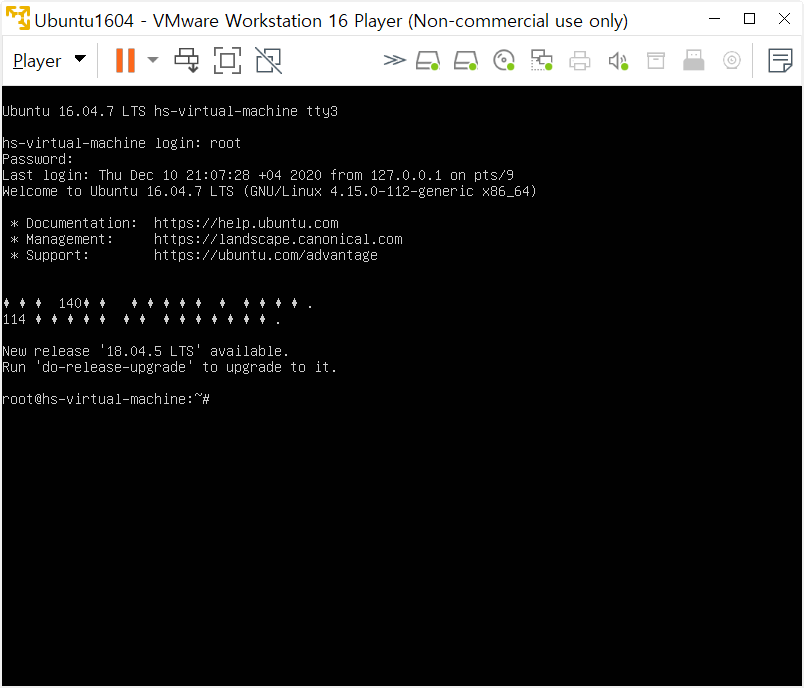Image resolution: width=804 pixels, height=688 pixels.
Task: Click the printer device icon
Action: coord(579,60)
